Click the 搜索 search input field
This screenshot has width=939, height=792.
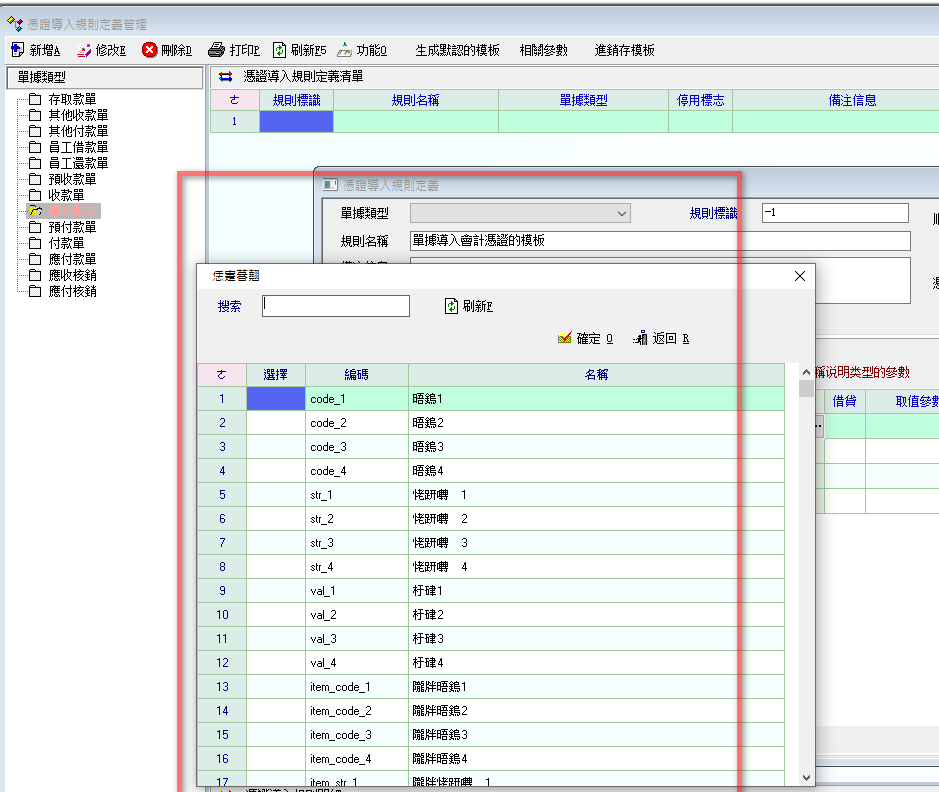[336, 306]
